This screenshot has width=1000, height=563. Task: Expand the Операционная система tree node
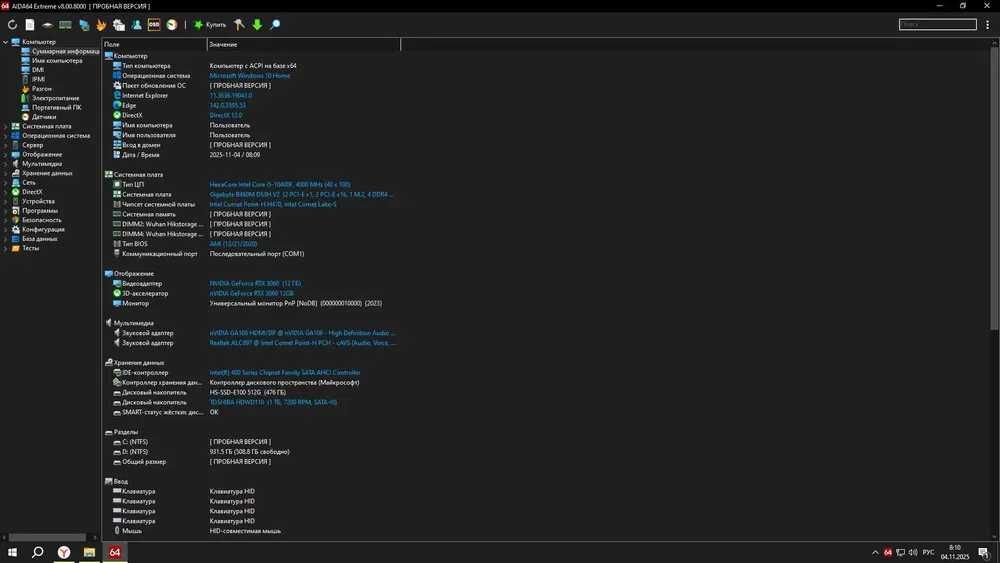pos(6,136)
